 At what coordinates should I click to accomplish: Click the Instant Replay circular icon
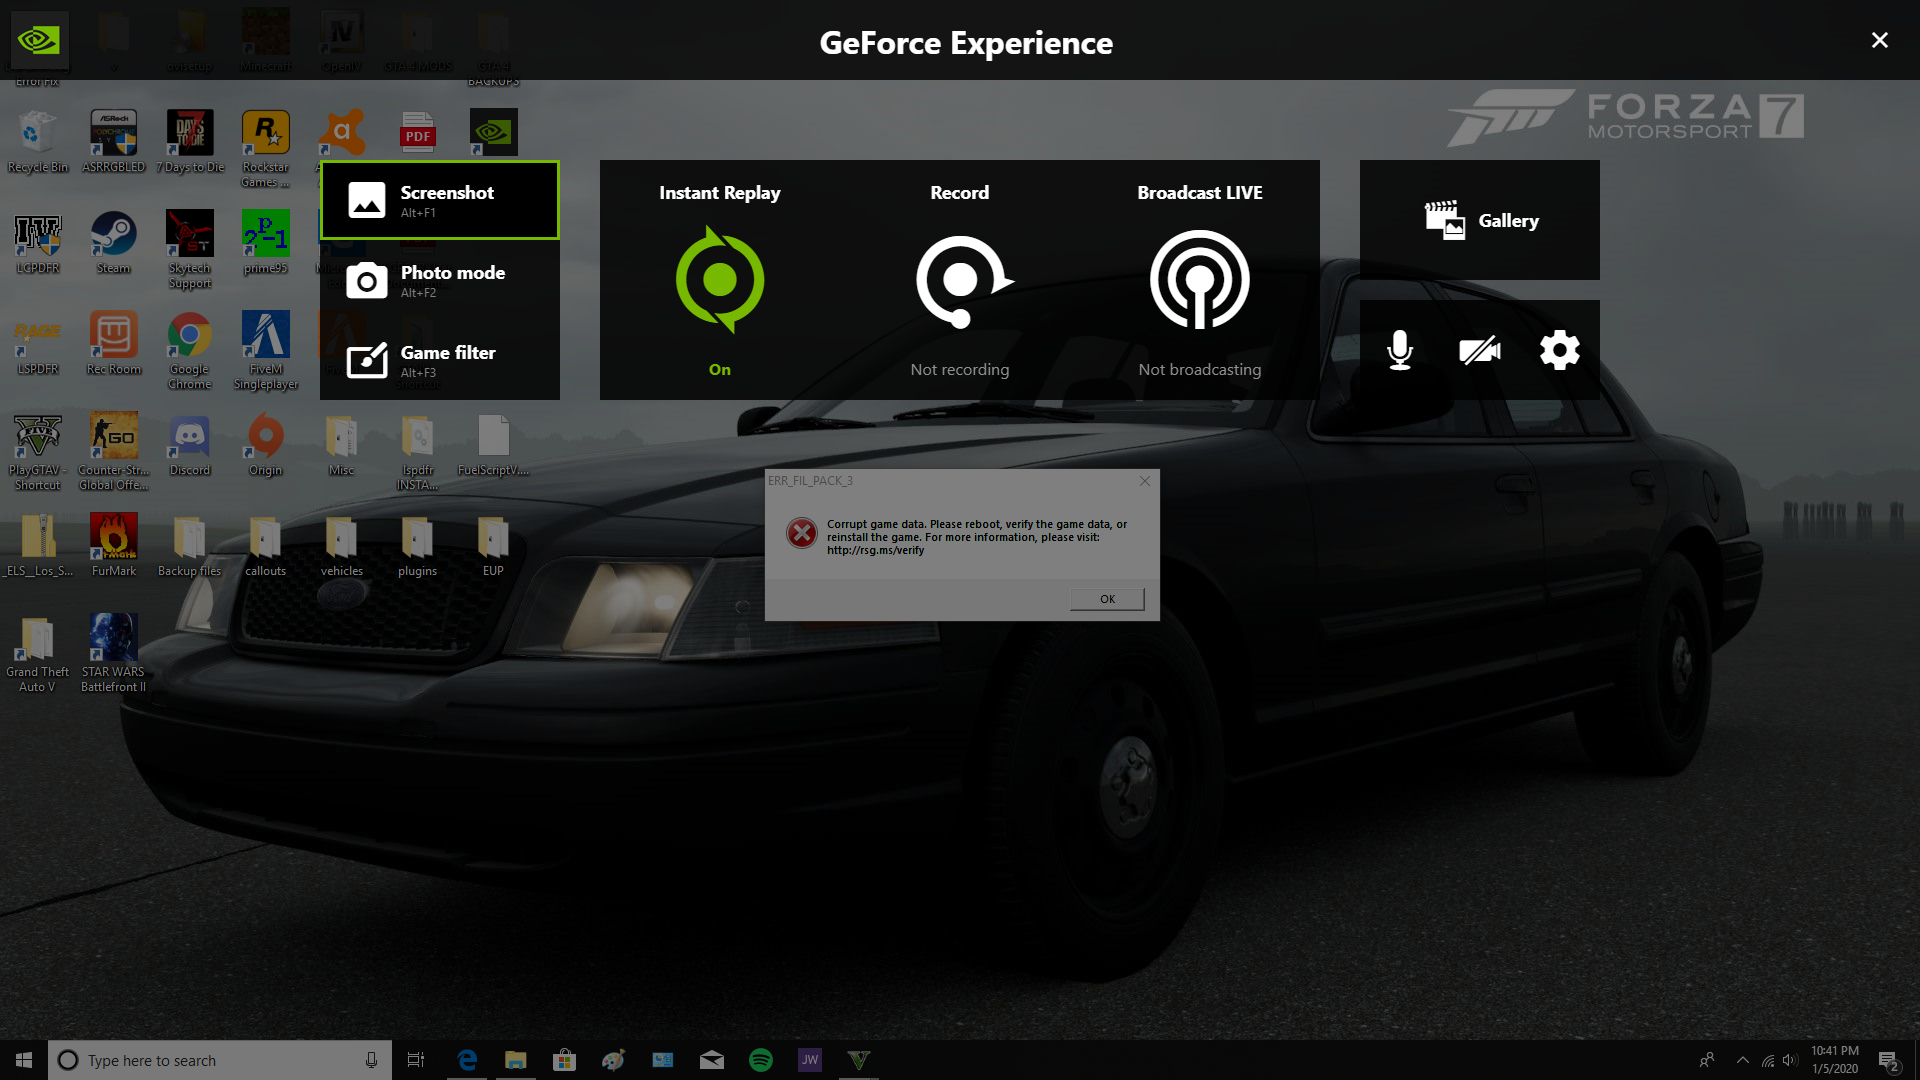pos(720,280)
